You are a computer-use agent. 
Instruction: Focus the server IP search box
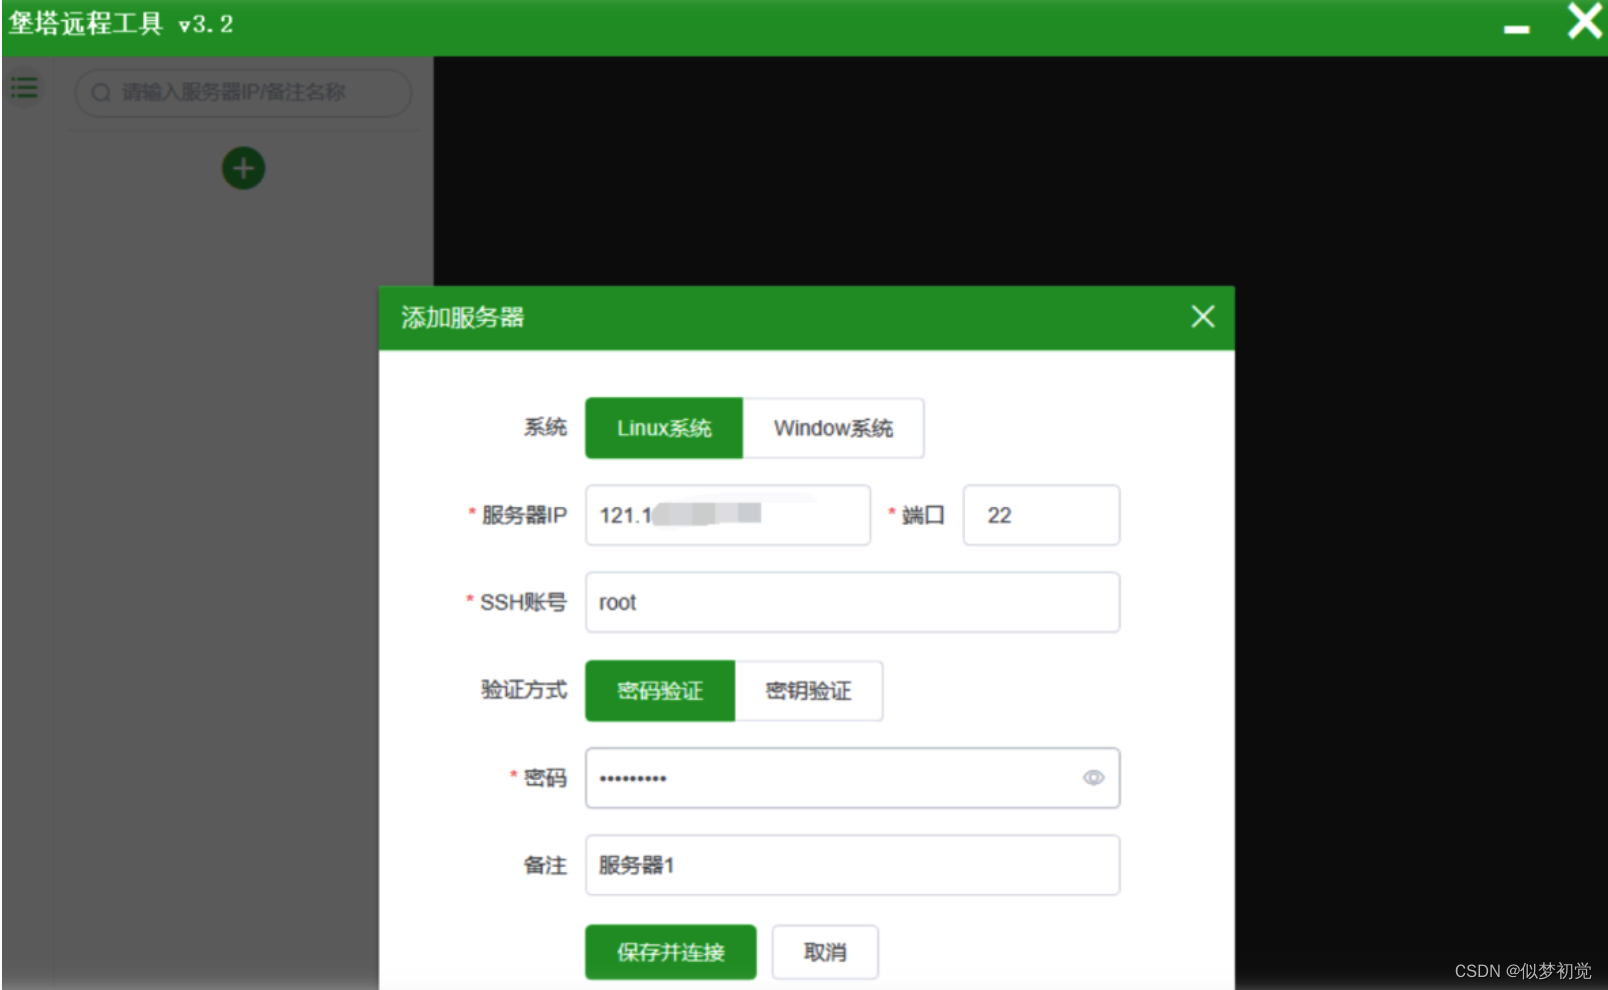(243, 93)
